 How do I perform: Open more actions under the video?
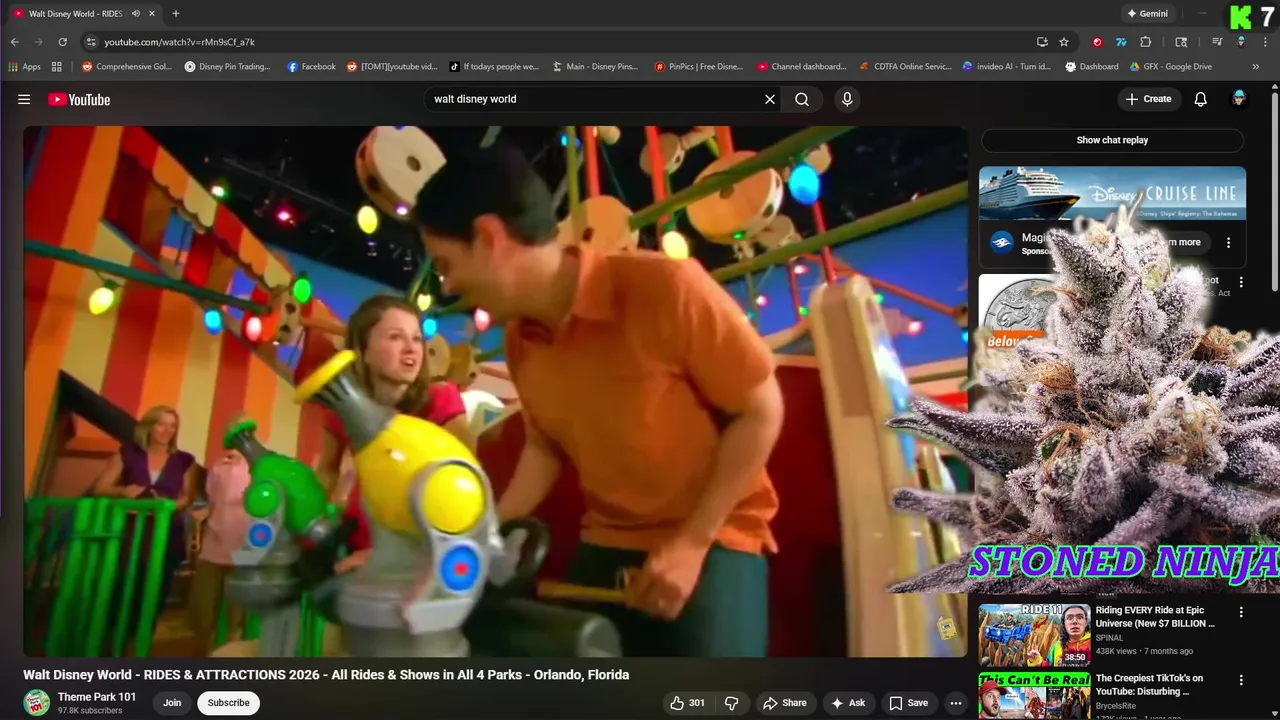pyautogui.click(x=955, y=703)
